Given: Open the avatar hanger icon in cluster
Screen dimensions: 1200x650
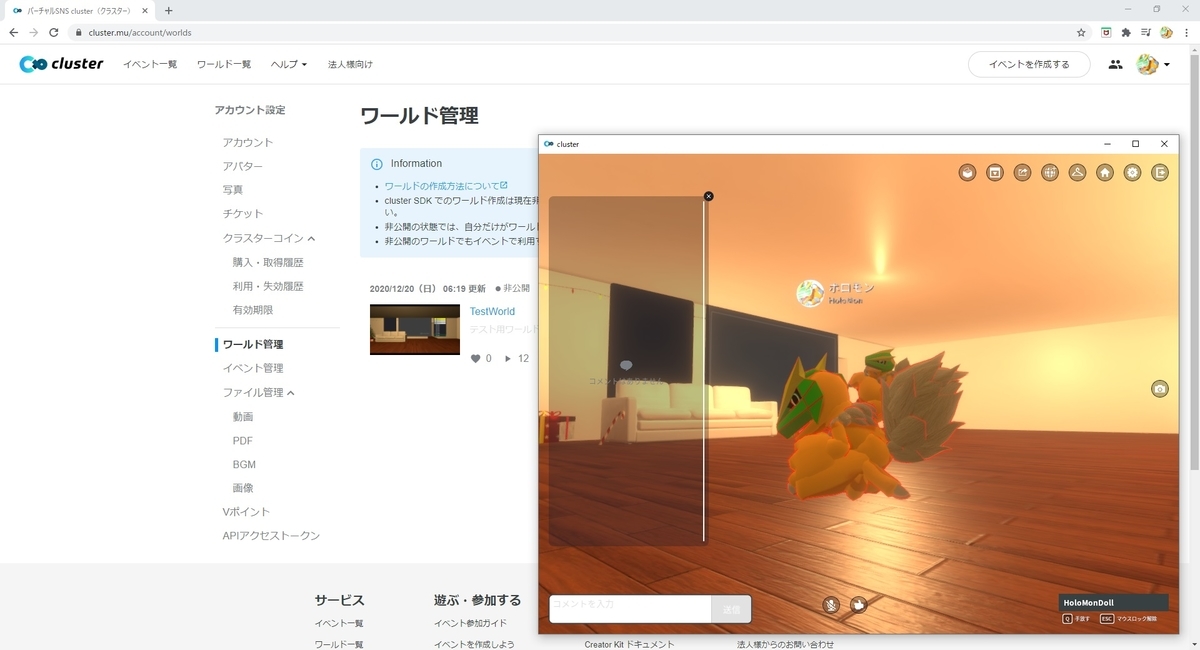Looking at the screenshot, I should click(x=1078, y=172).
